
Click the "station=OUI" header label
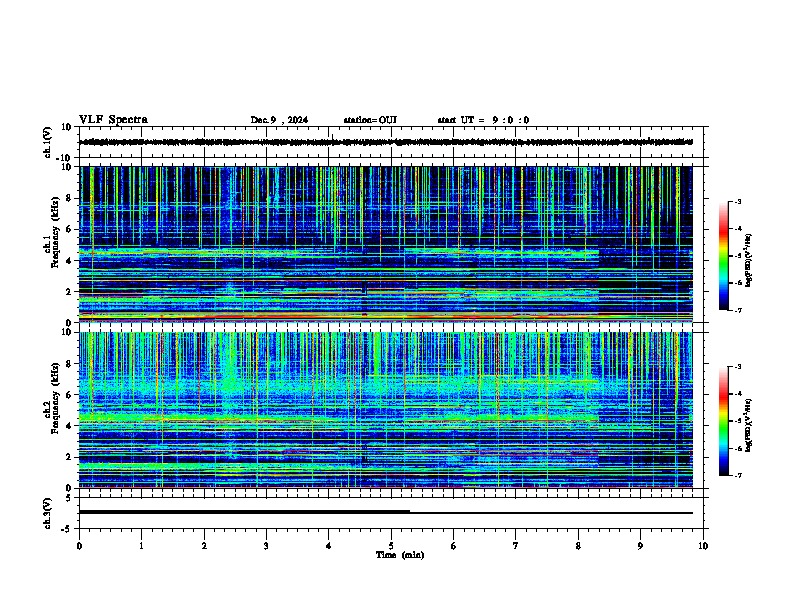[x=370, y=120]
